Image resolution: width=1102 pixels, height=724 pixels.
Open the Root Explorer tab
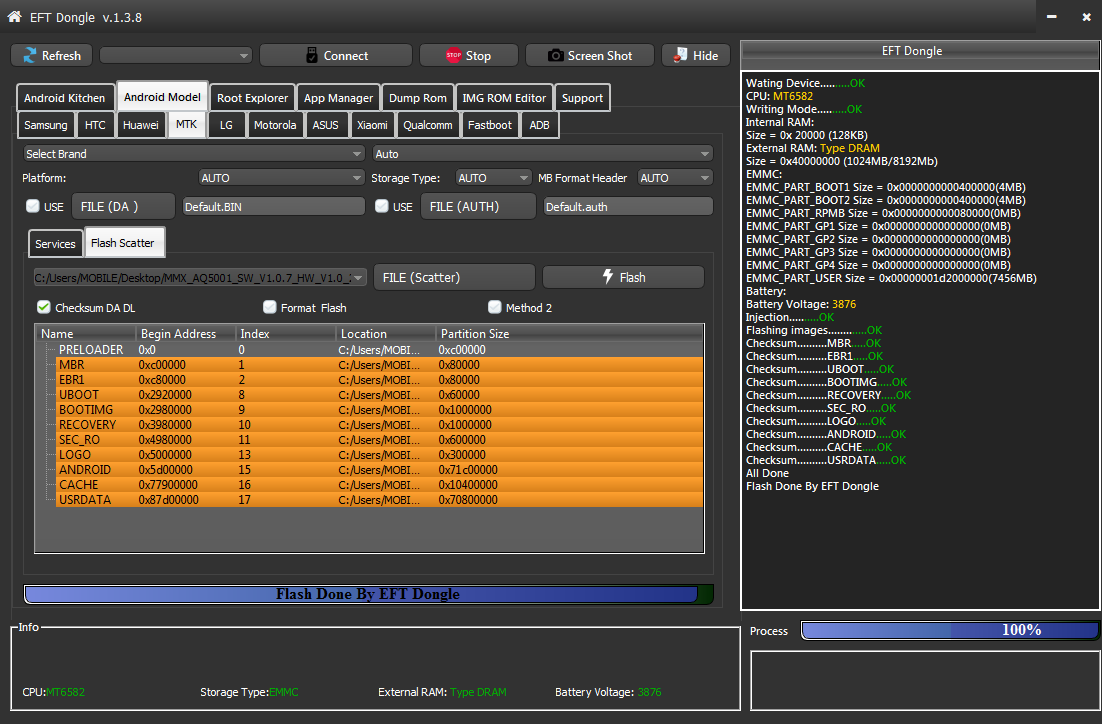[252, 98]
